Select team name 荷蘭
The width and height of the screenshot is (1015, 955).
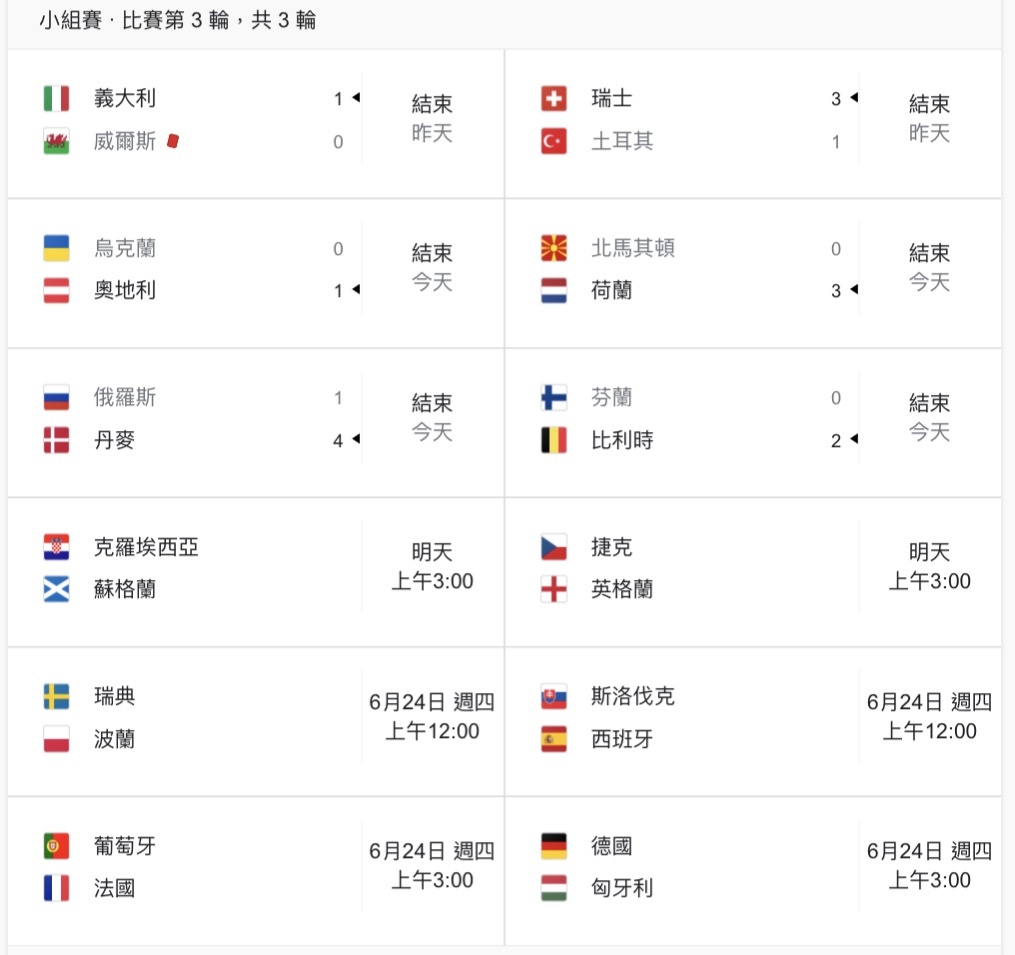[x=611, y=290]
